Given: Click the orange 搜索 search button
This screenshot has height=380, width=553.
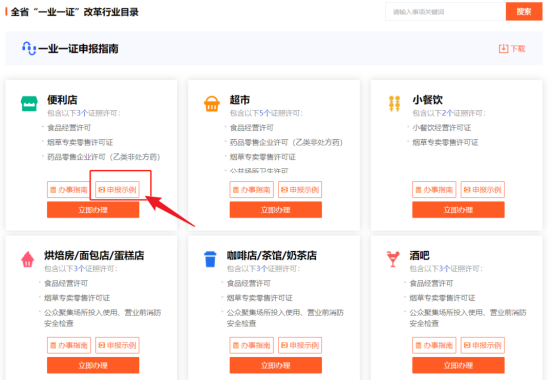Looking at the screenshot, I should tap(524, 12).
